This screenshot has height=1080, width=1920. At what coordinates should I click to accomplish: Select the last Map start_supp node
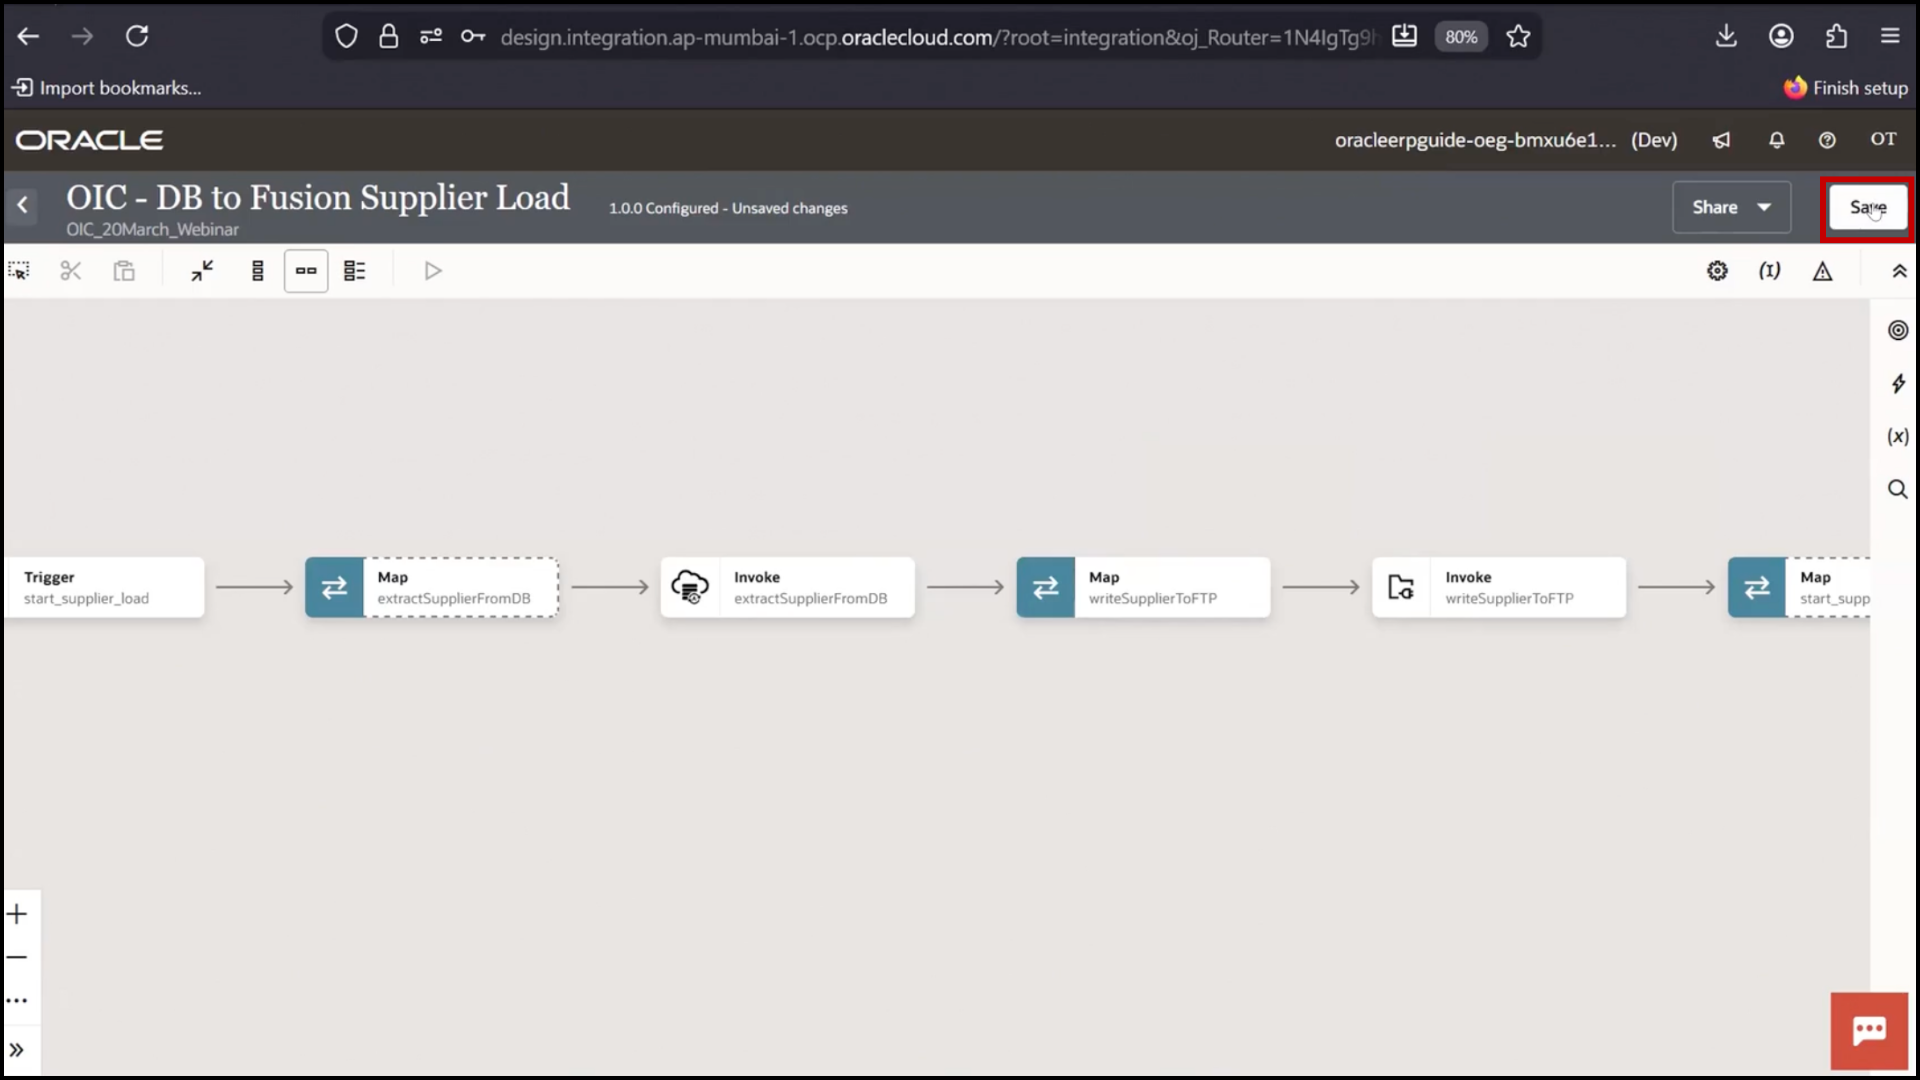point(1799,587)
